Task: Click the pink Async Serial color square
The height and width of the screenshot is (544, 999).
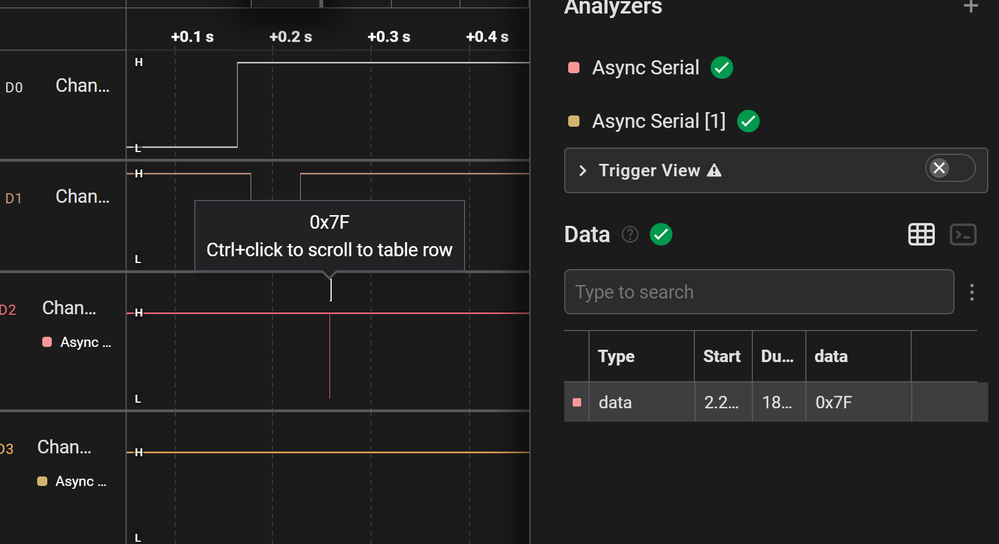Action: [574, 68]
